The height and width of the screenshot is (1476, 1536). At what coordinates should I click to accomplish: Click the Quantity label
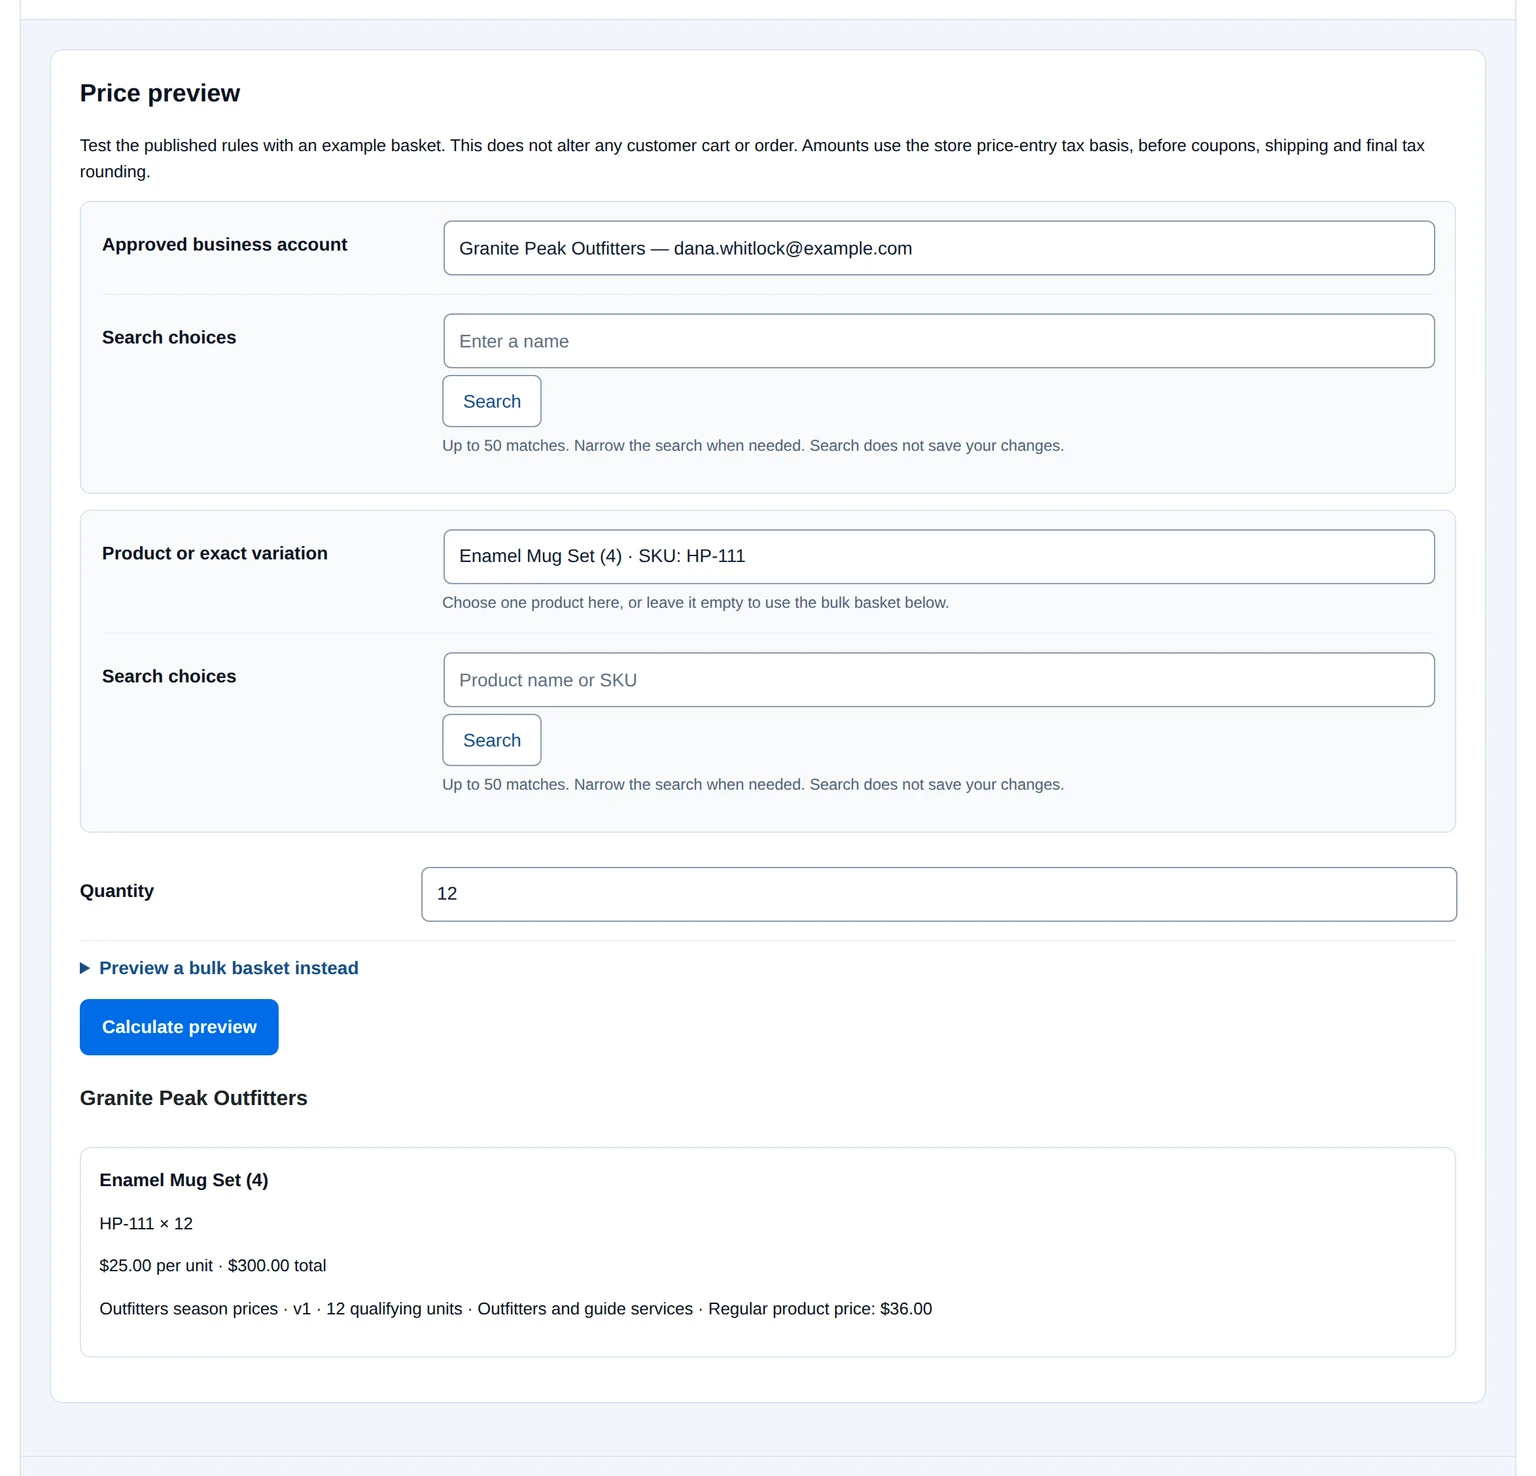(117, 891)
